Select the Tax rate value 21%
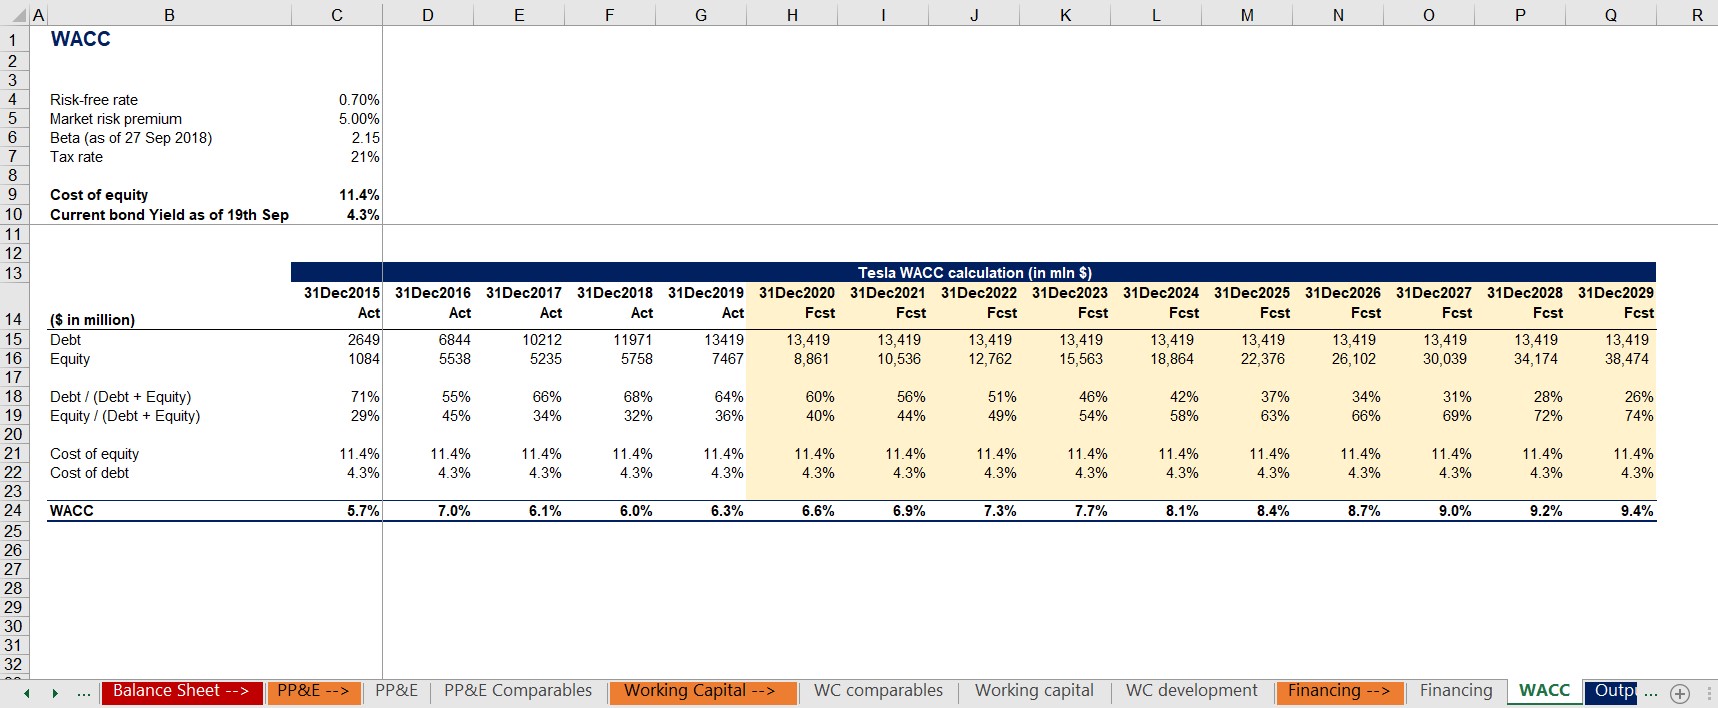The width and height of the screenshot is (1718, 708). 364,157
